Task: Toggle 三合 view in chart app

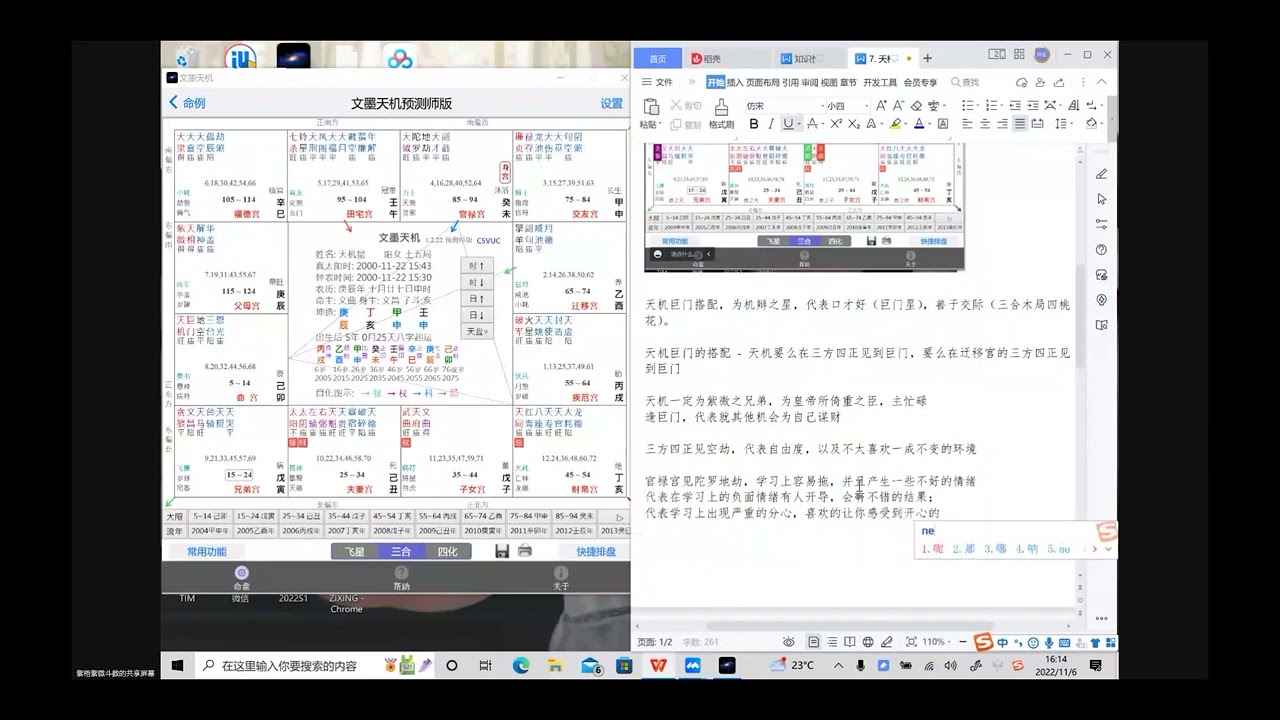Action: [x=401, y=551]
